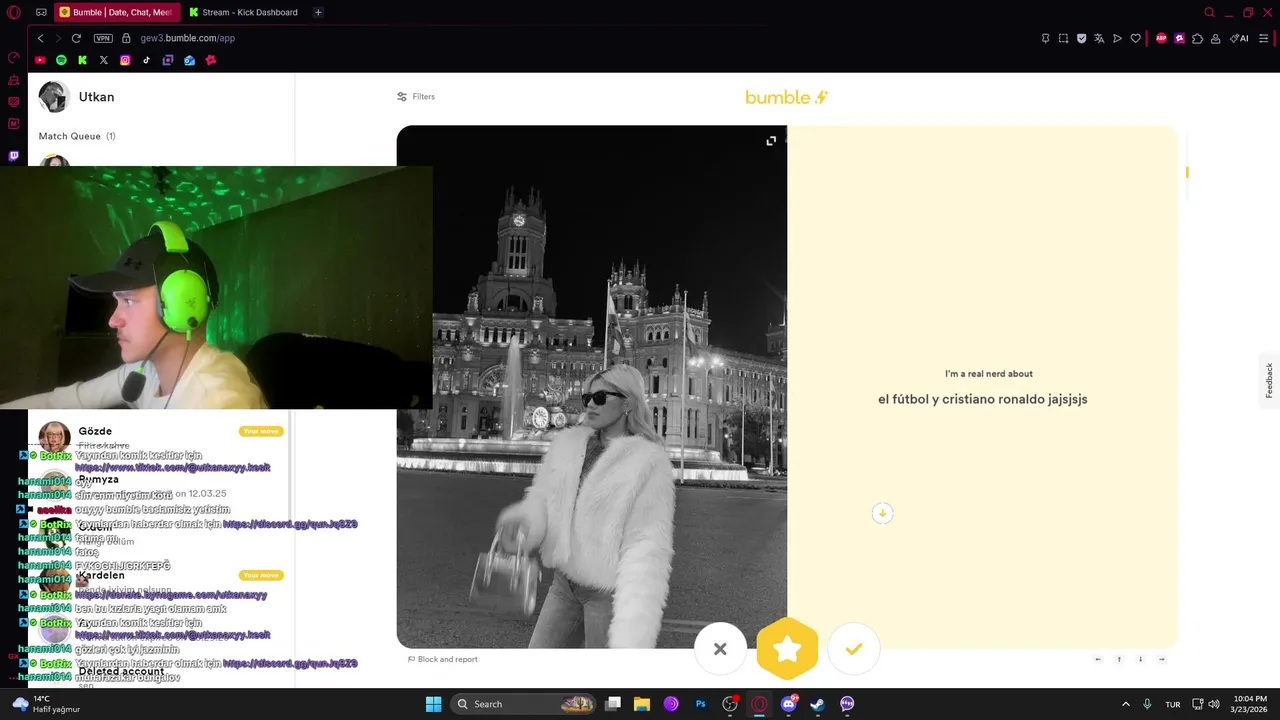Like the profile with the checkmark button
1280x720 pixels.
click(x=853, y=649)
